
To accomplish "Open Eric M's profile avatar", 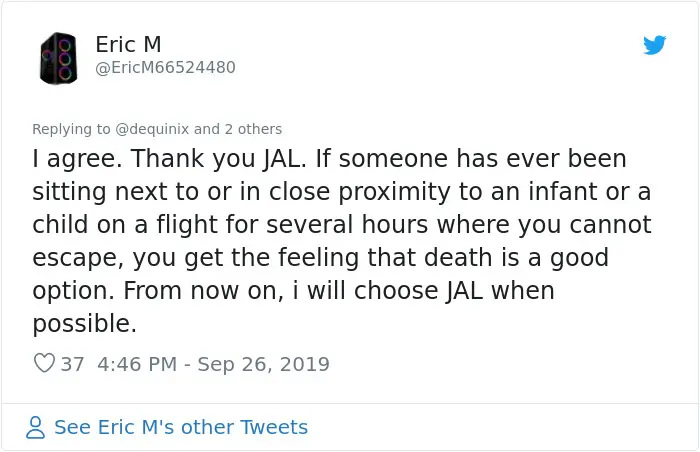I will coord(58,58).
